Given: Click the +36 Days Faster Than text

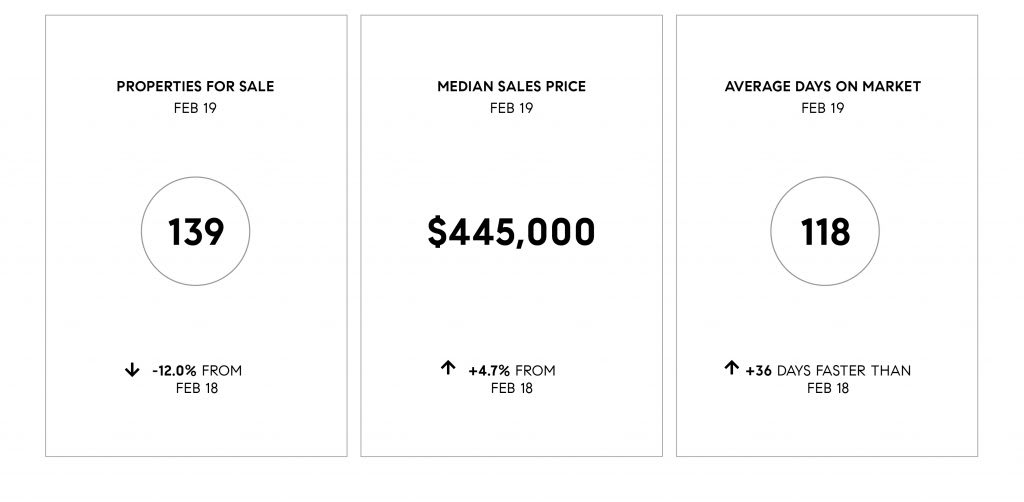Looking at the screenshot, I should click(x=828, y=371).
